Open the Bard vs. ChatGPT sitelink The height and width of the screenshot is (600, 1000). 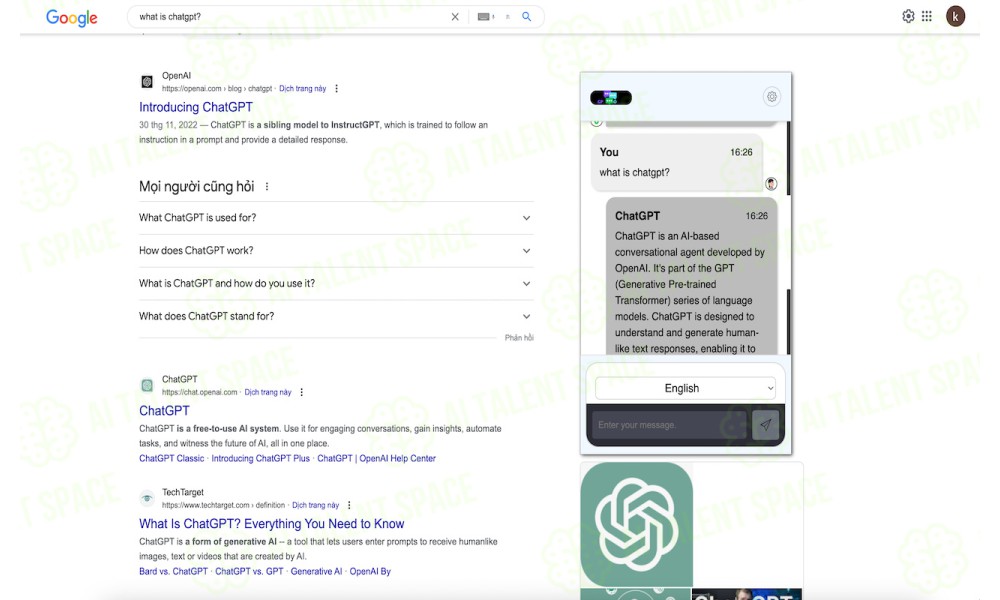[x=173, y=571]
